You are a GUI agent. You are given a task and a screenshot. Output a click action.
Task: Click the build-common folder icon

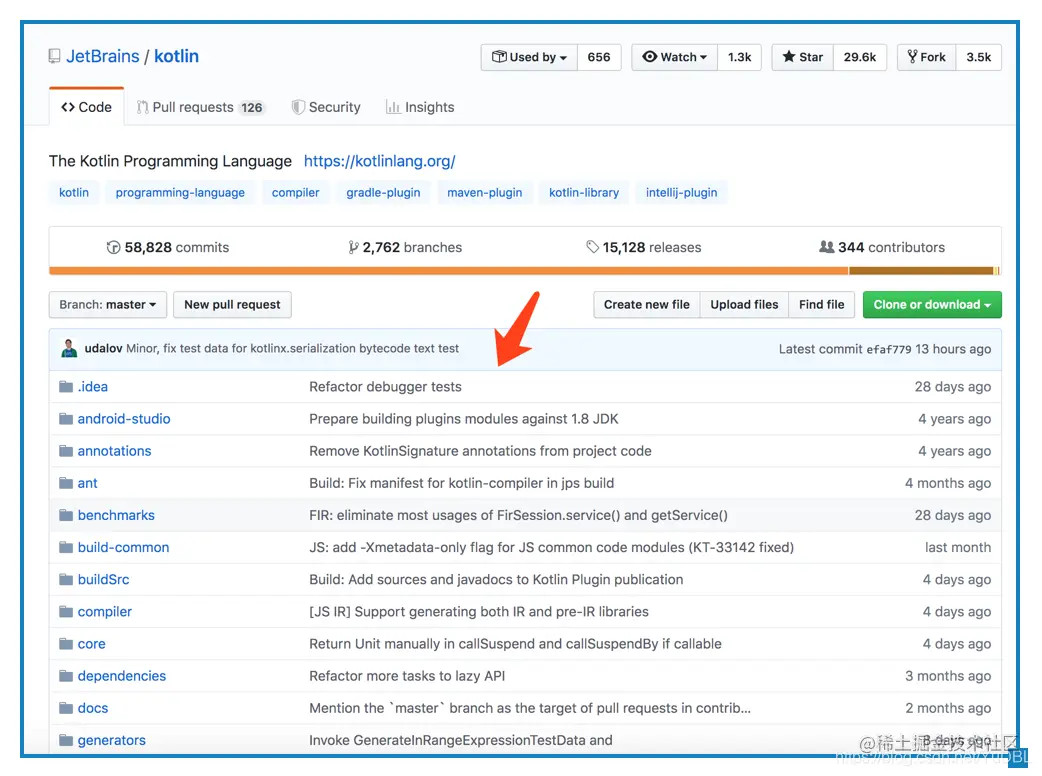66,547
